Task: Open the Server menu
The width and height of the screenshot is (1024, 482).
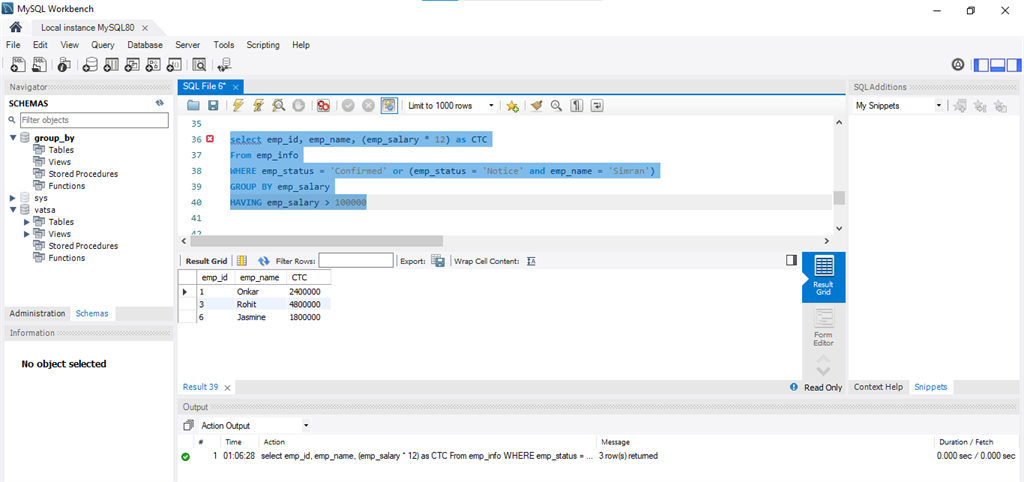Action: pos(187,45)
